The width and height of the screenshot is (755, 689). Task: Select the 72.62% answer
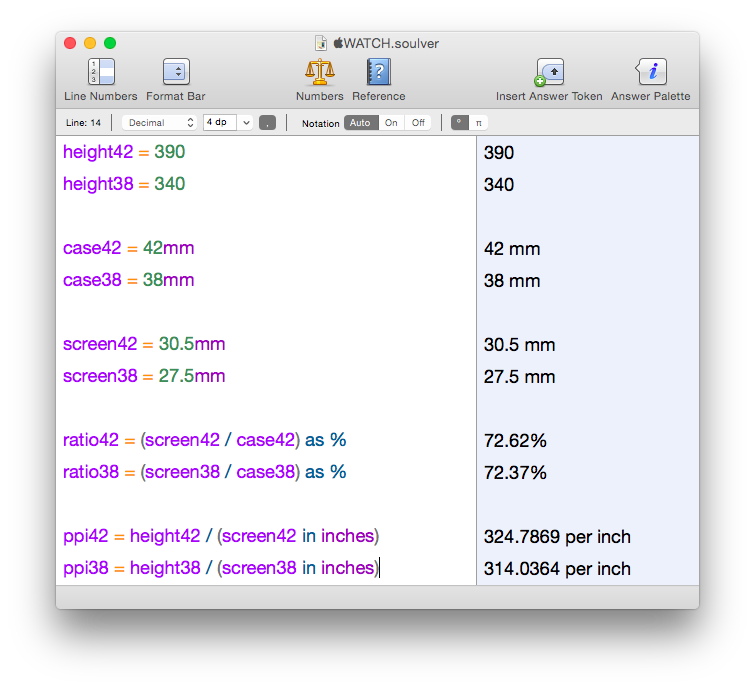click(515, 441)
